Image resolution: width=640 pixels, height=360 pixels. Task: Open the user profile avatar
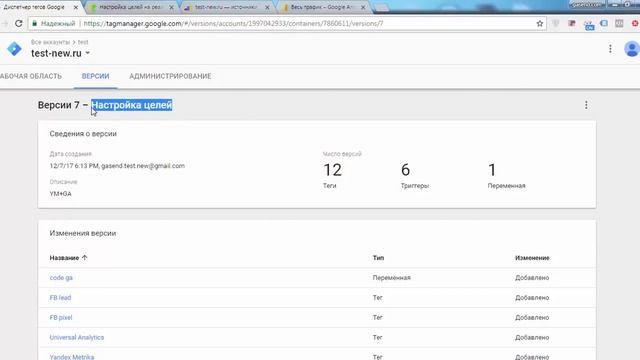point(632,49)
